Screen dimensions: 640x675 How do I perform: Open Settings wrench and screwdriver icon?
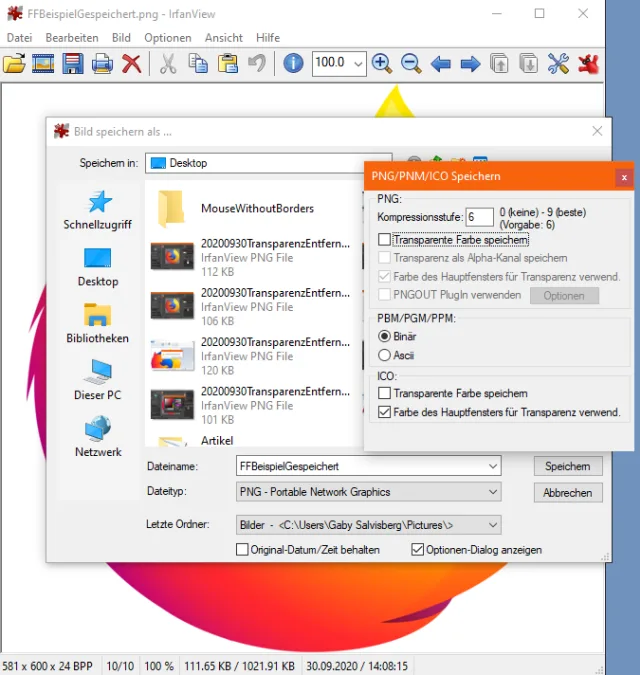pyautogui.click(x=558, y=64)
